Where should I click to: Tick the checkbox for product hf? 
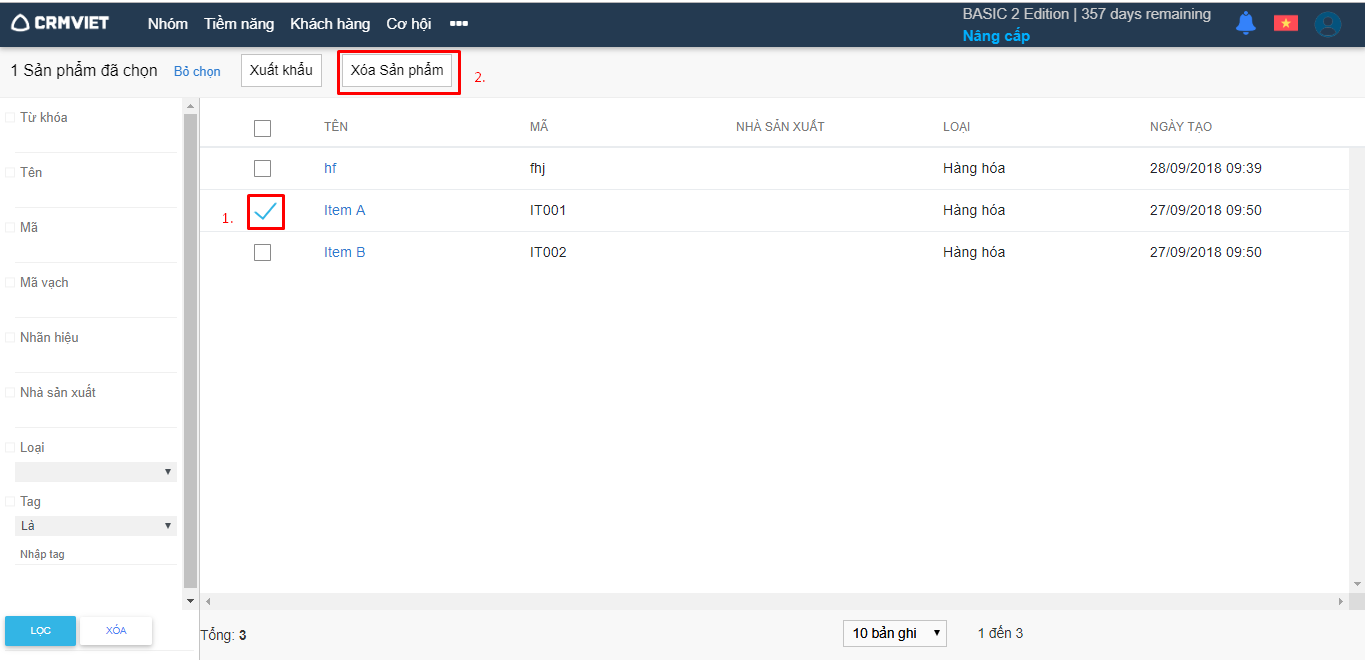262,168
